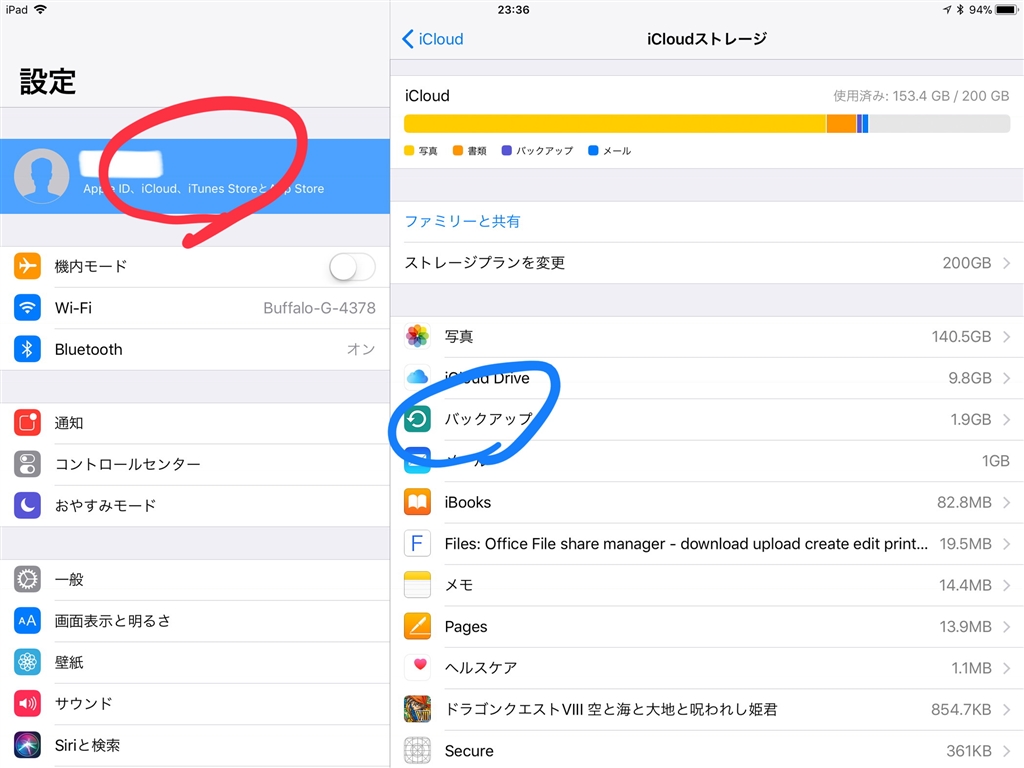Open the おやすみモード row label
This screenshot has height=768, width=1024.
(x=105, y=505)
